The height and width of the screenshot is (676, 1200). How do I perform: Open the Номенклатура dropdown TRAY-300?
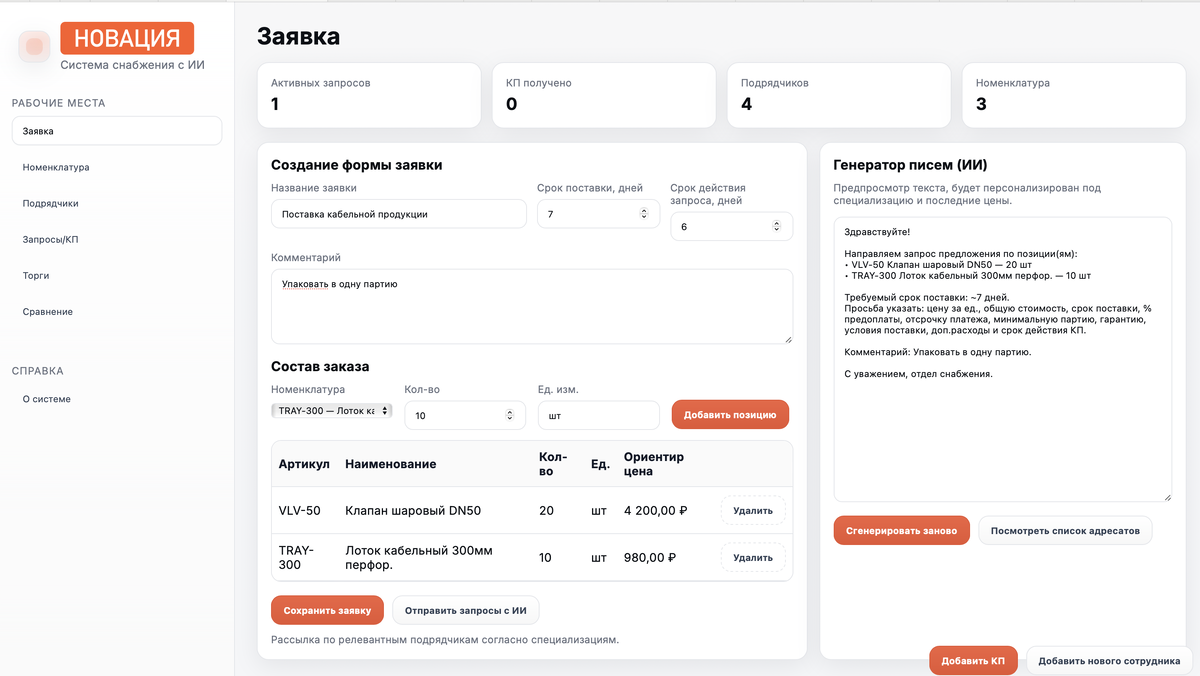(332, 411)
